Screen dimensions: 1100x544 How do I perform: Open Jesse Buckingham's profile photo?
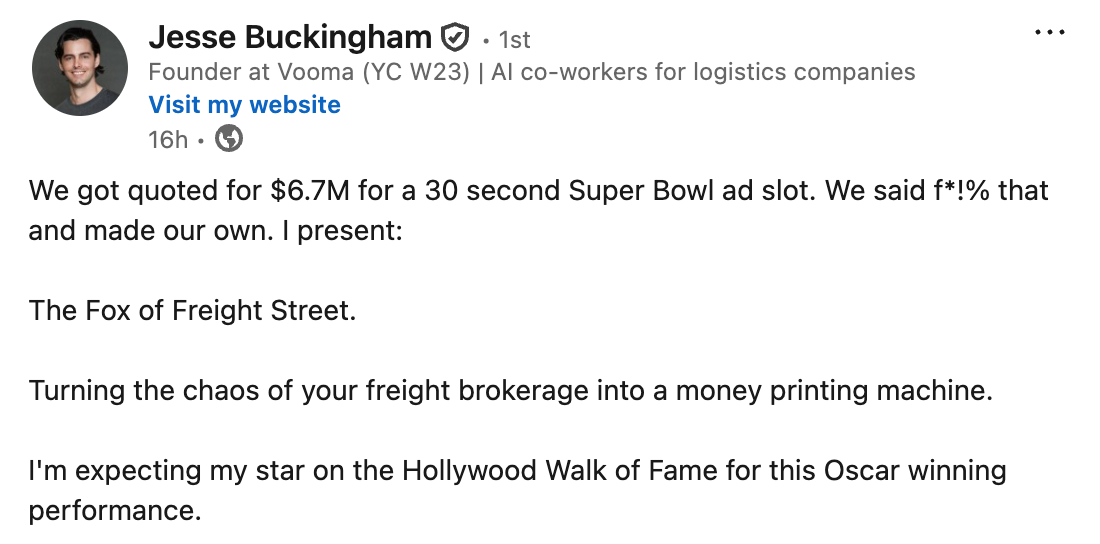pos(80,68)
